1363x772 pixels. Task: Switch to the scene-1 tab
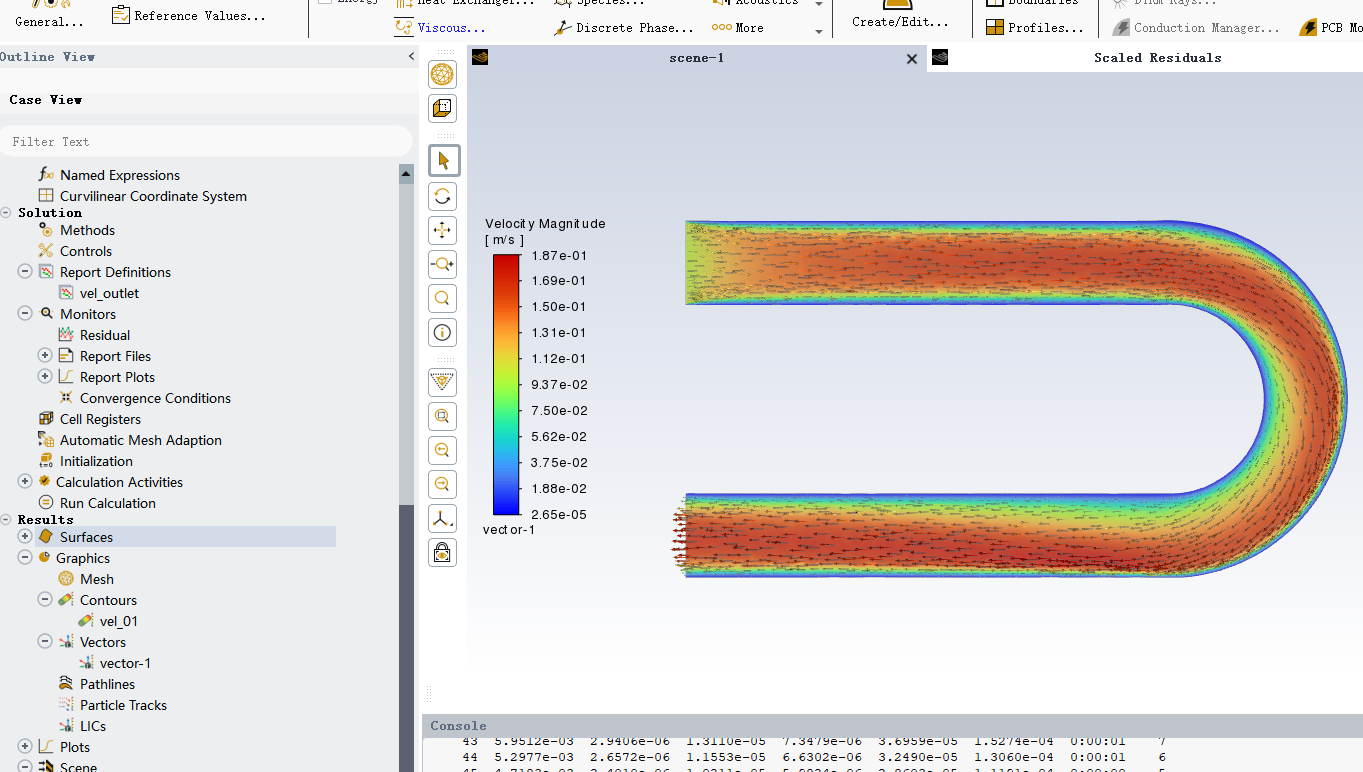[x=696, y=58]
